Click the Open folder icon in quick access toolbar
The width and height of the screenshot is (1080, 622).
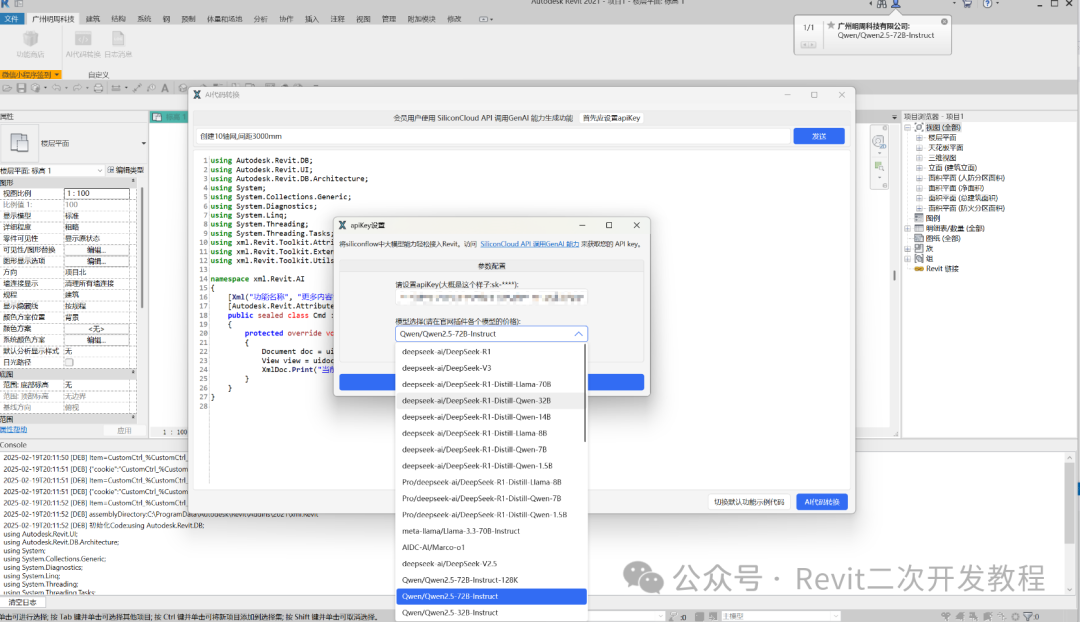point(8,88)
